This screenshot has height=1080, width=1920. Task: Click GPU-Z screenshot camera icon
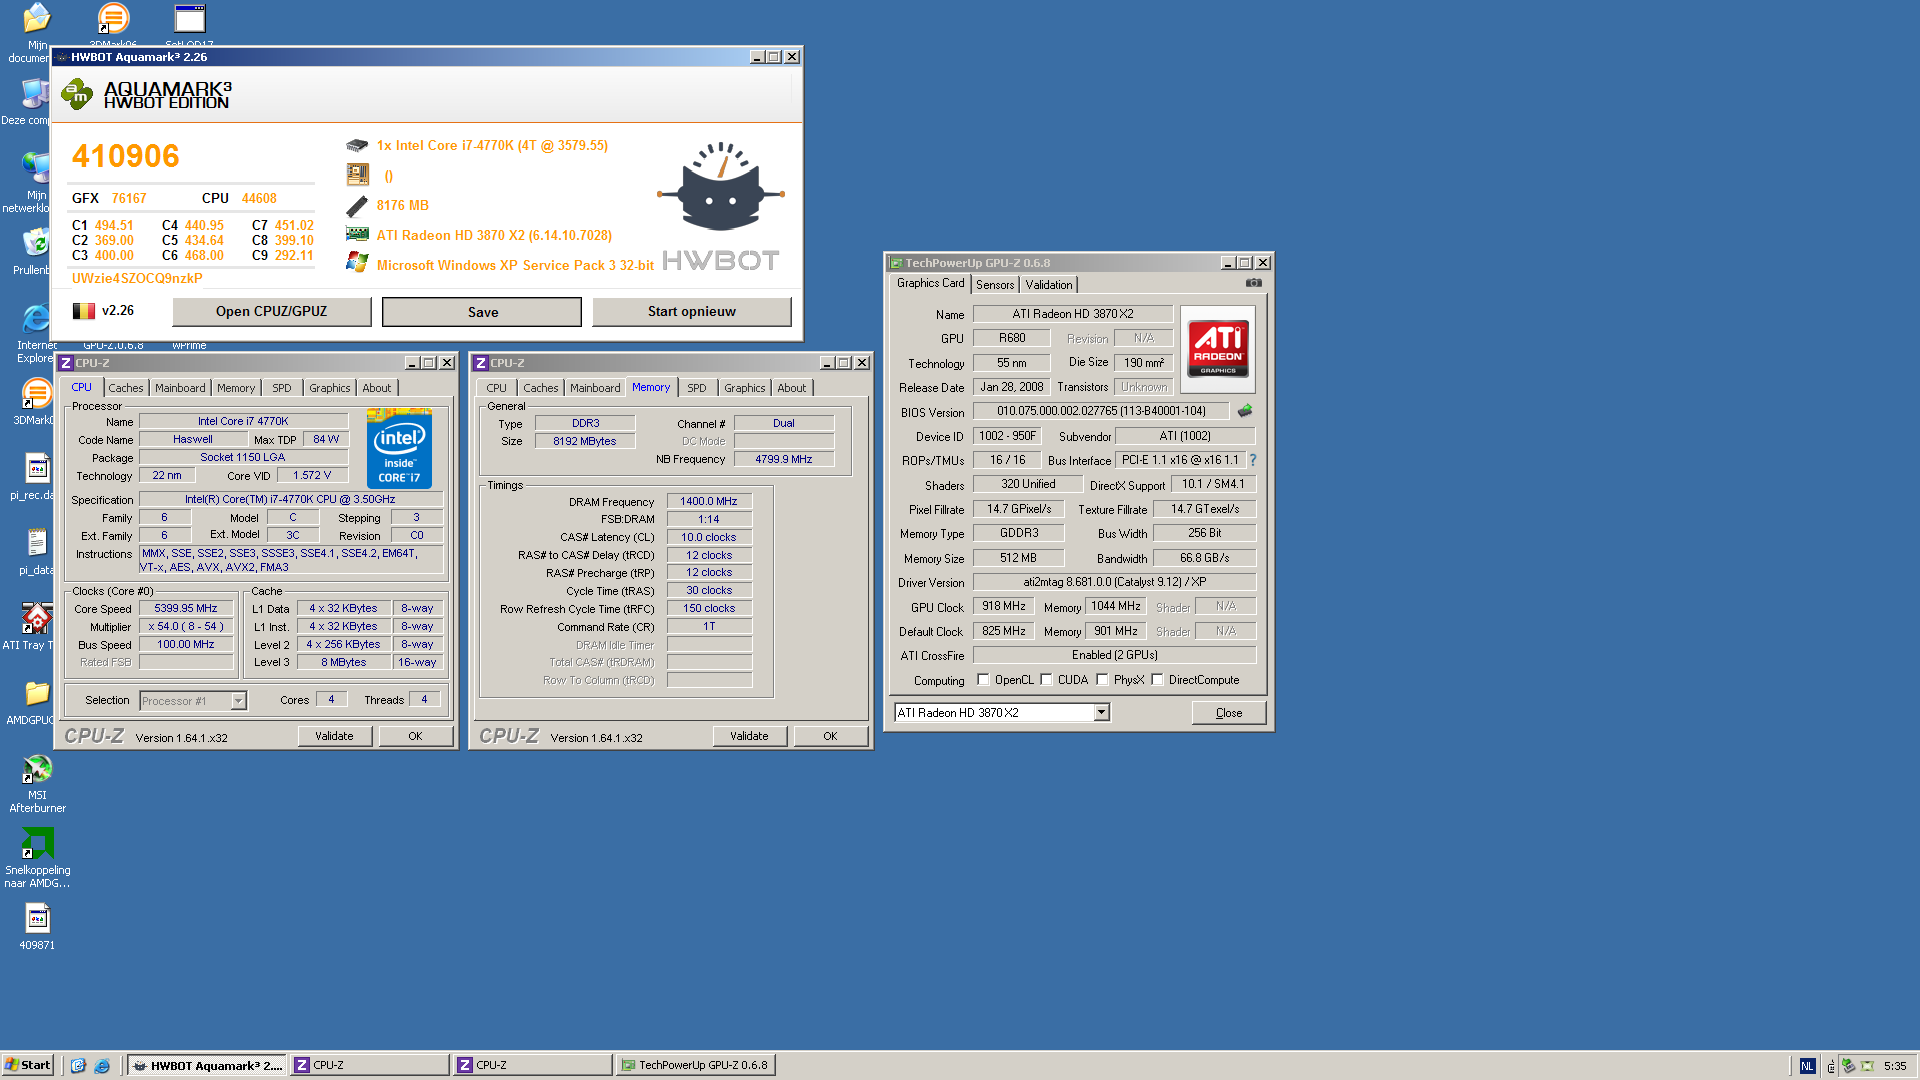click(1253, 283)
